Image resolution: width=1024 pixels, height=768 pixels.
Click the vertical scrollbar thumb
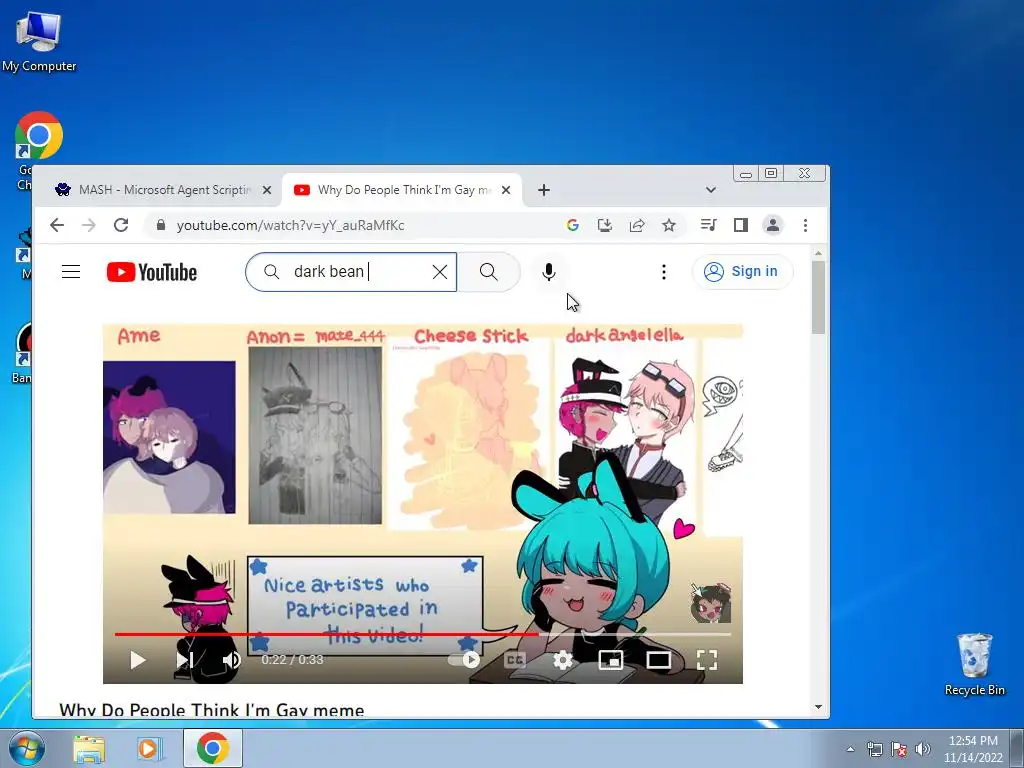(818, 297)
